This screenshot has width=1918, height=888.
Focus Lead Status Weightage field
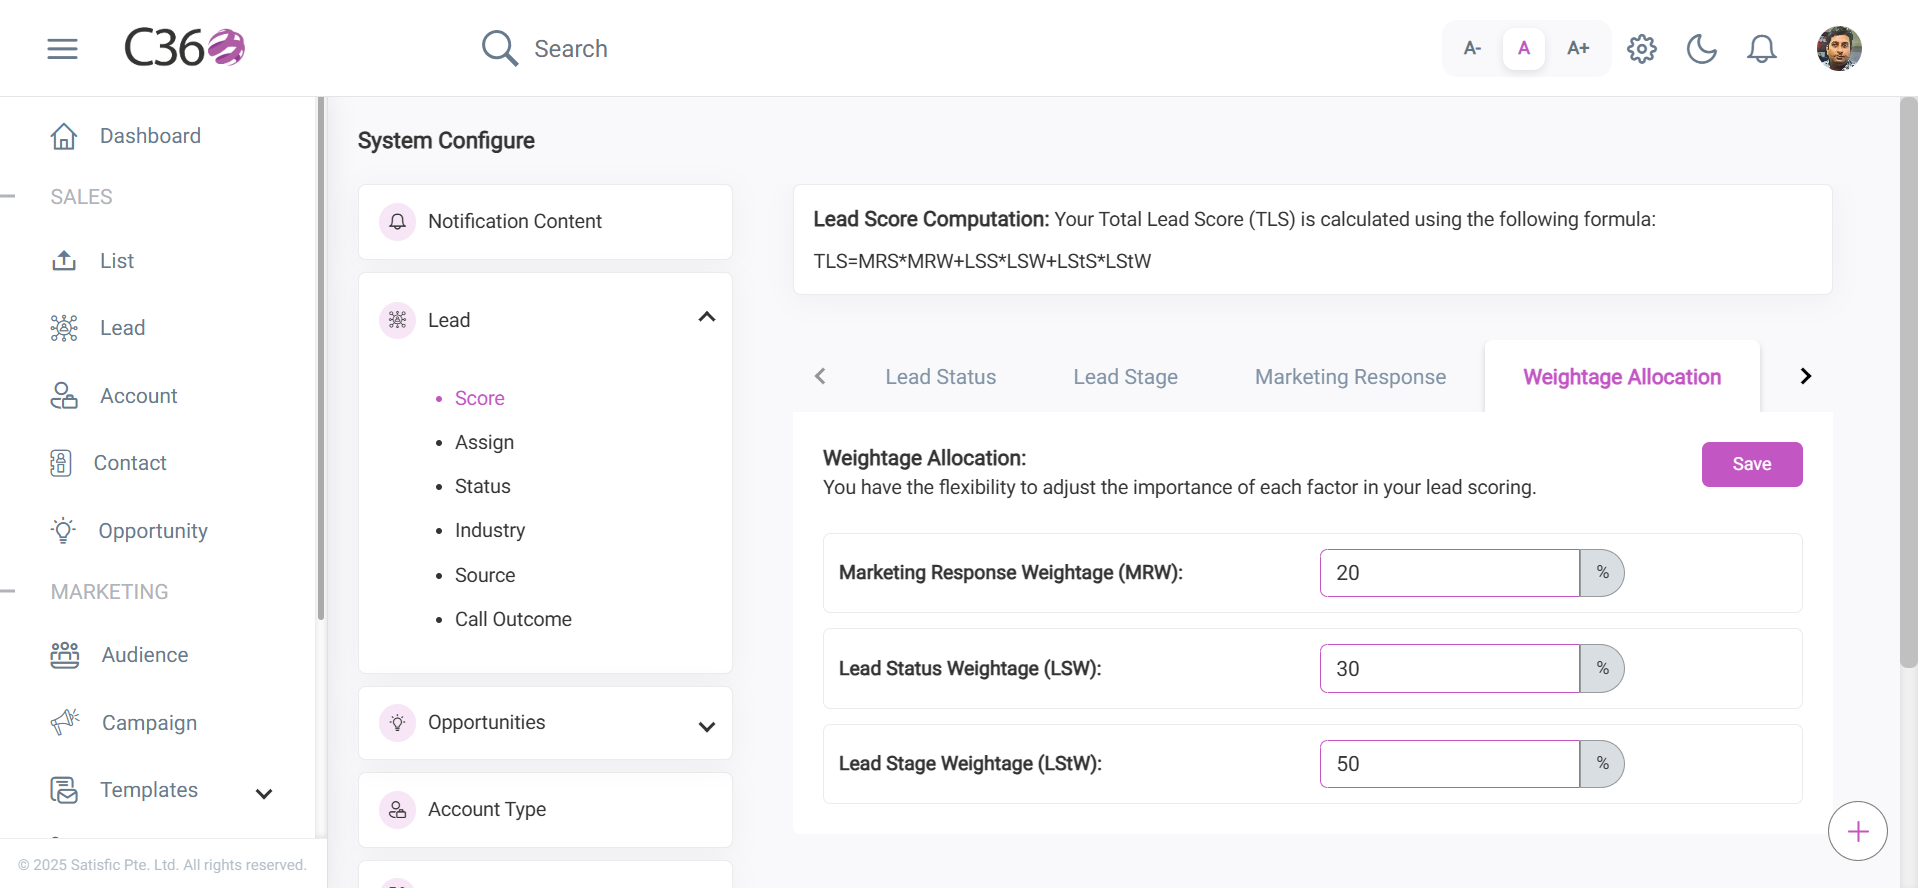point(1449,669)
